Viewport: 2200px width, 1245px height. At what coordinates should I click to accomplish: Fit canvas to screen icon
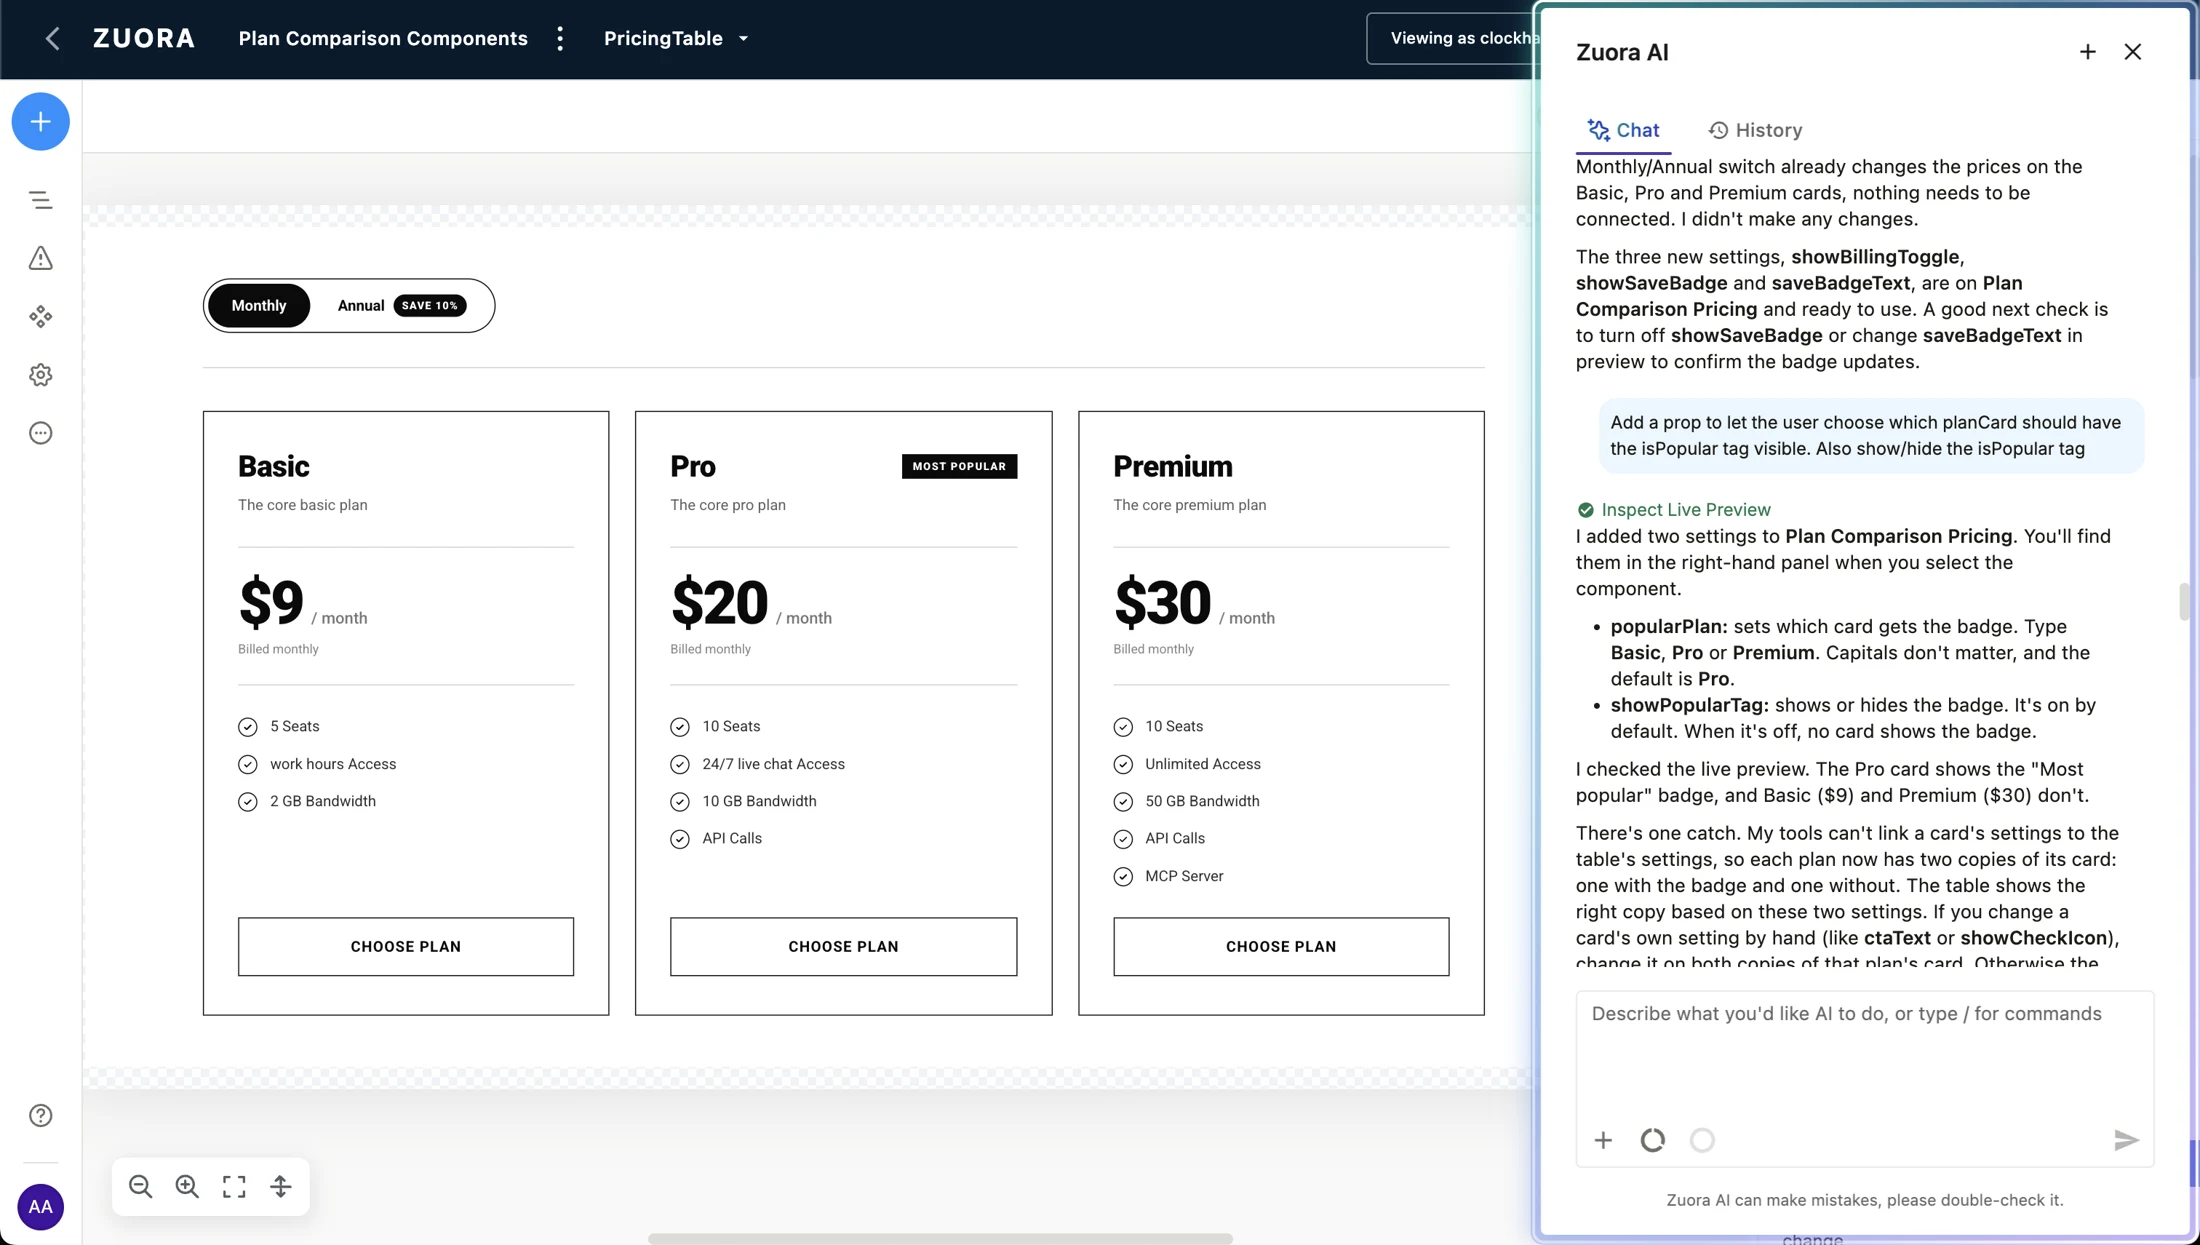coord(234,1186)
